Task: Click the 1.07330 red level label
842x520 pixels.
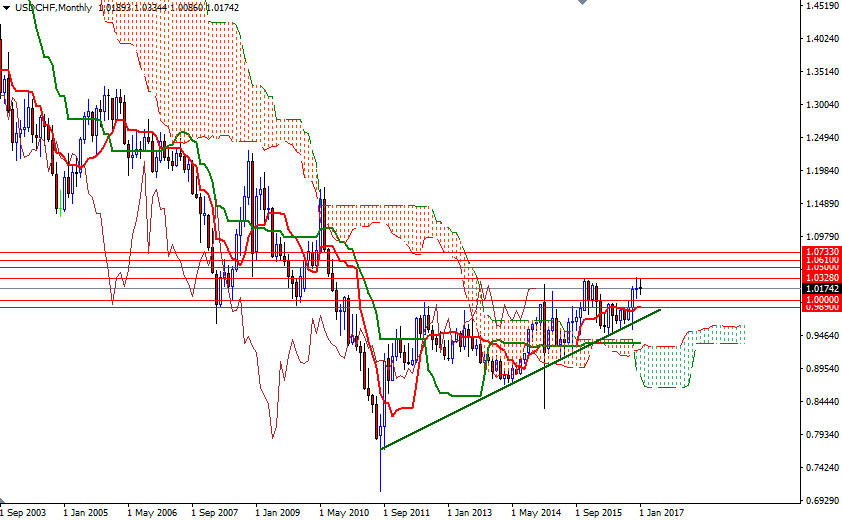Action: tap(820, 251)
